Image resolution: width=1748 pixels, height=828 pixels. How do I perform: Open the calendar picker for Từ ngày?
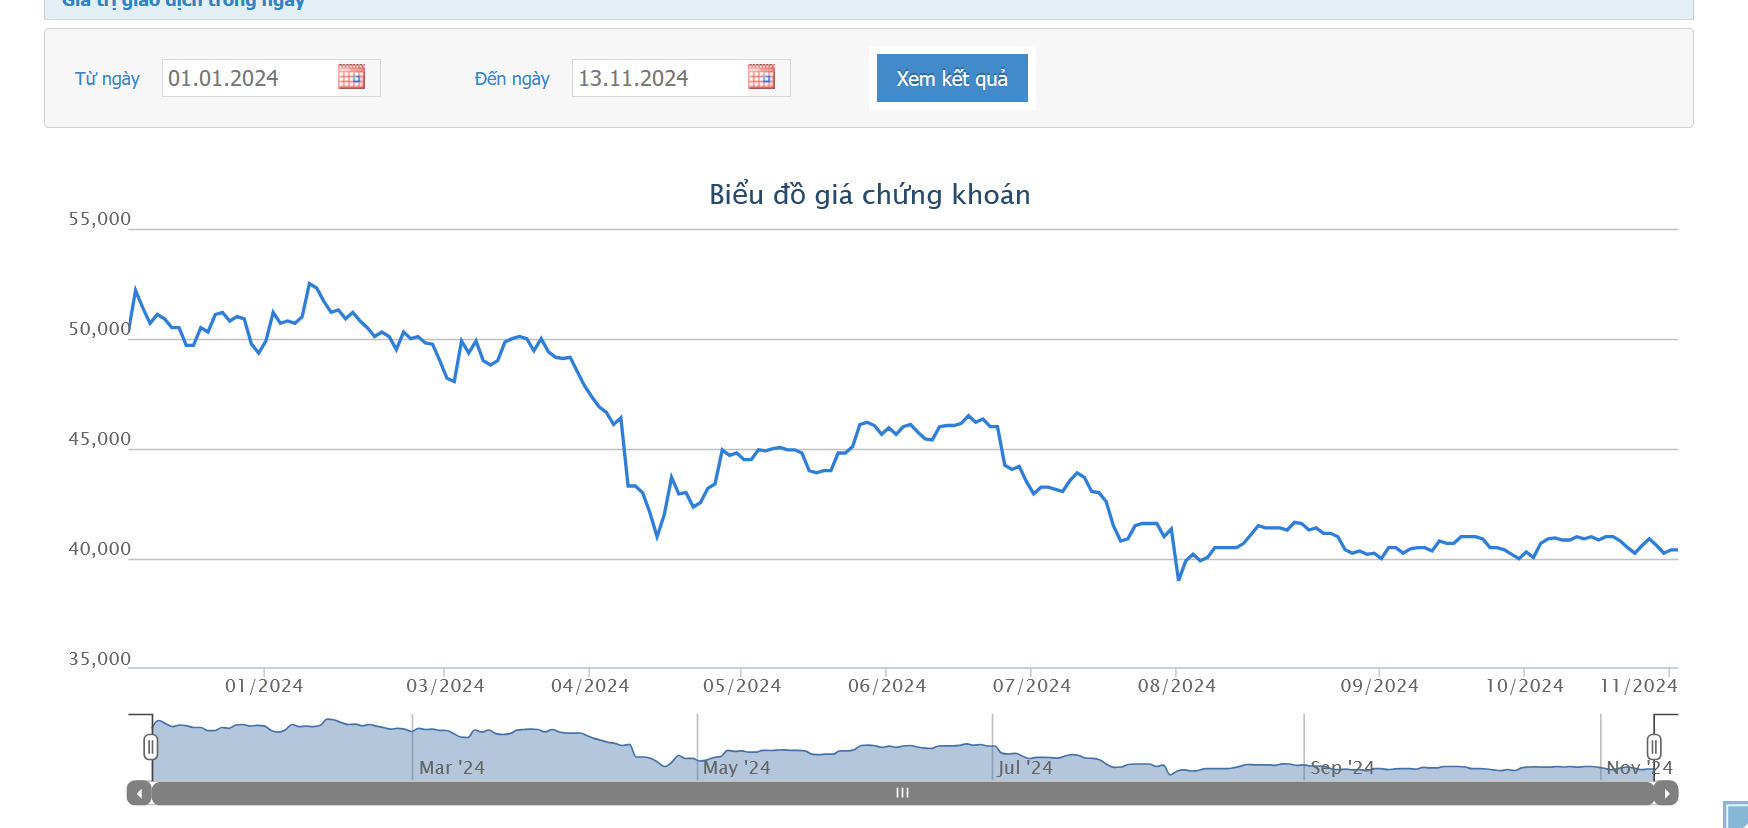pos(351,77)
